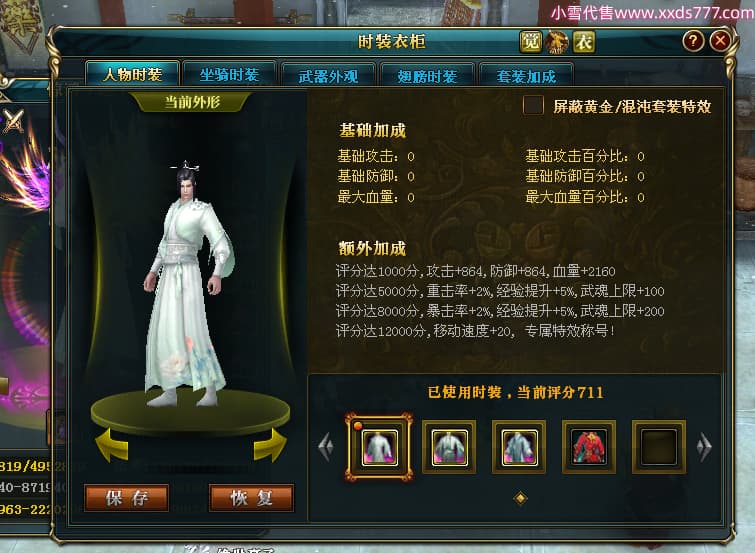Open the question mark help icon
This screenshot has height=553, width=755.
pyautogui.click(x=693, y=40)
